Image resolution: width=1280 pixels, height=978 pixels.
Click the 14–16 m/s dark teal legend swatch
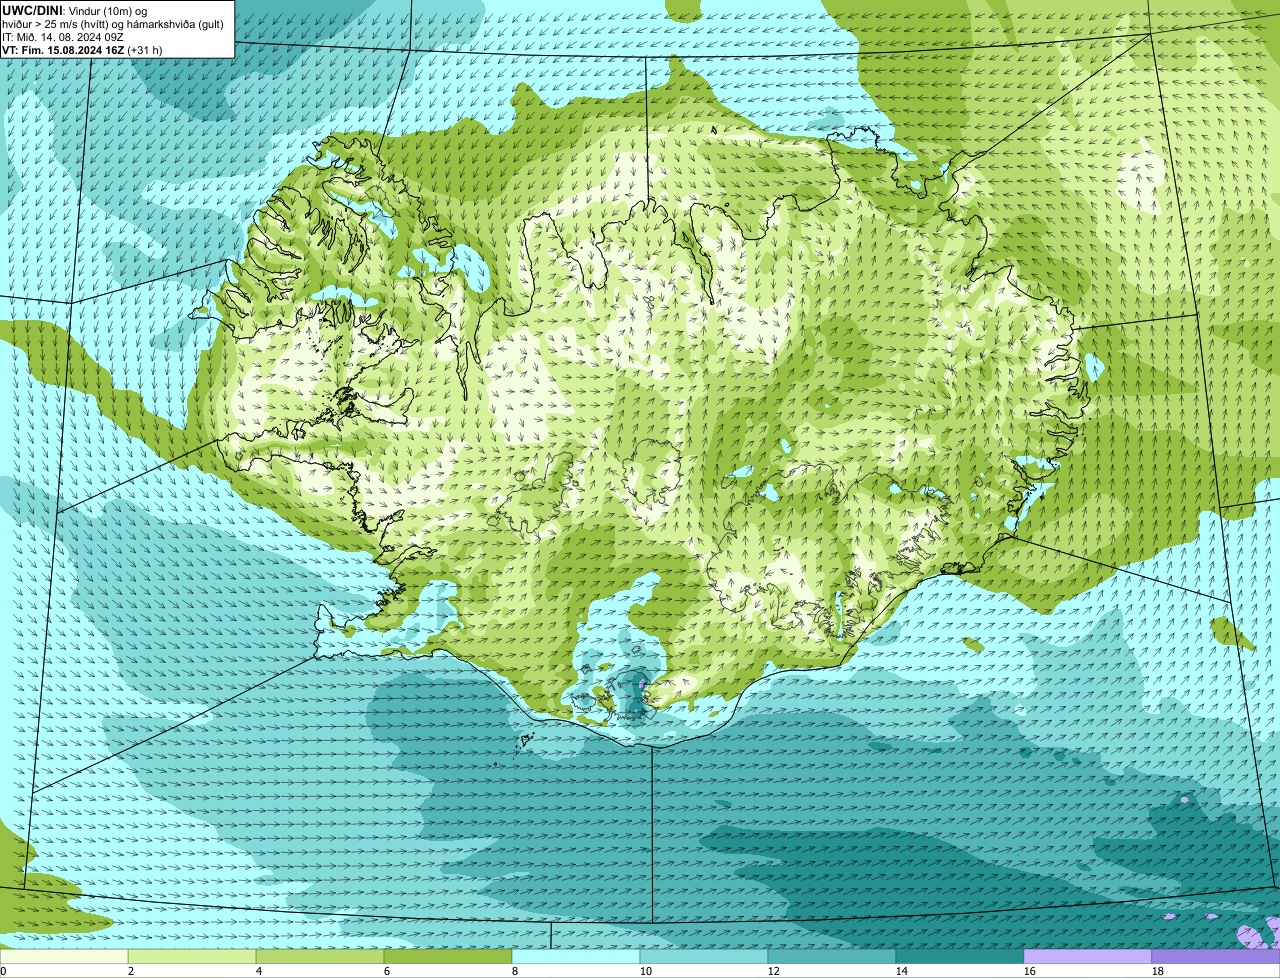(x=960, y=957)
